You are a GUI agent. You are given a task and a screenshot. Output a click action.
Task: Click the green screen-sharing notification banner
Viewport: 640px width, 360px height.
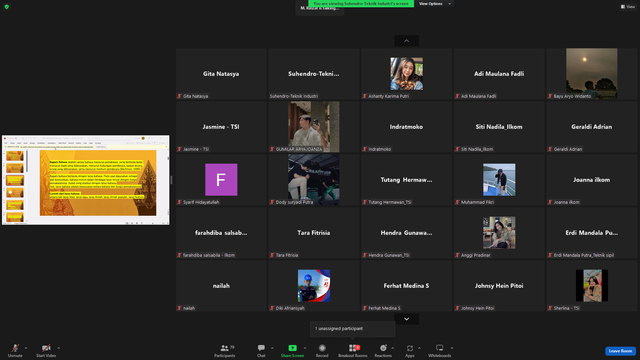click(361, 4)
